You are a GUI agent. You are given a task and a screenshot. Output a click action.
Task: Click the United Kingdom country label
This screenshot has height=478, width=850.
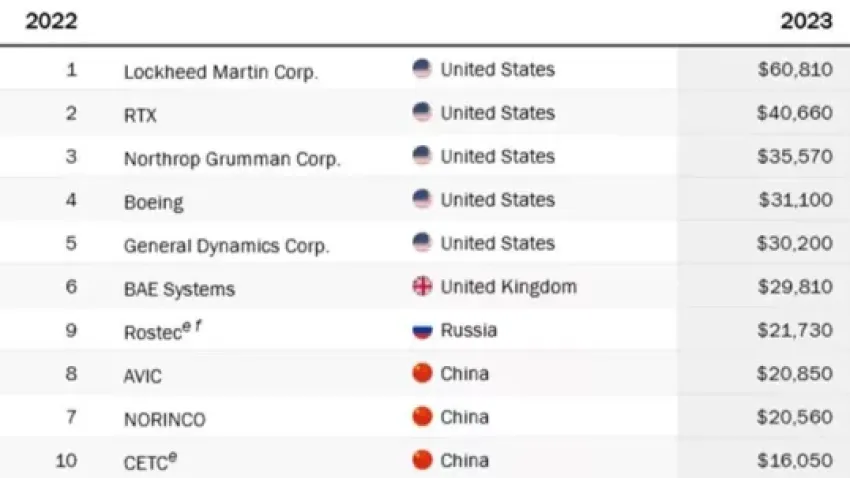[x=508, y=287]
